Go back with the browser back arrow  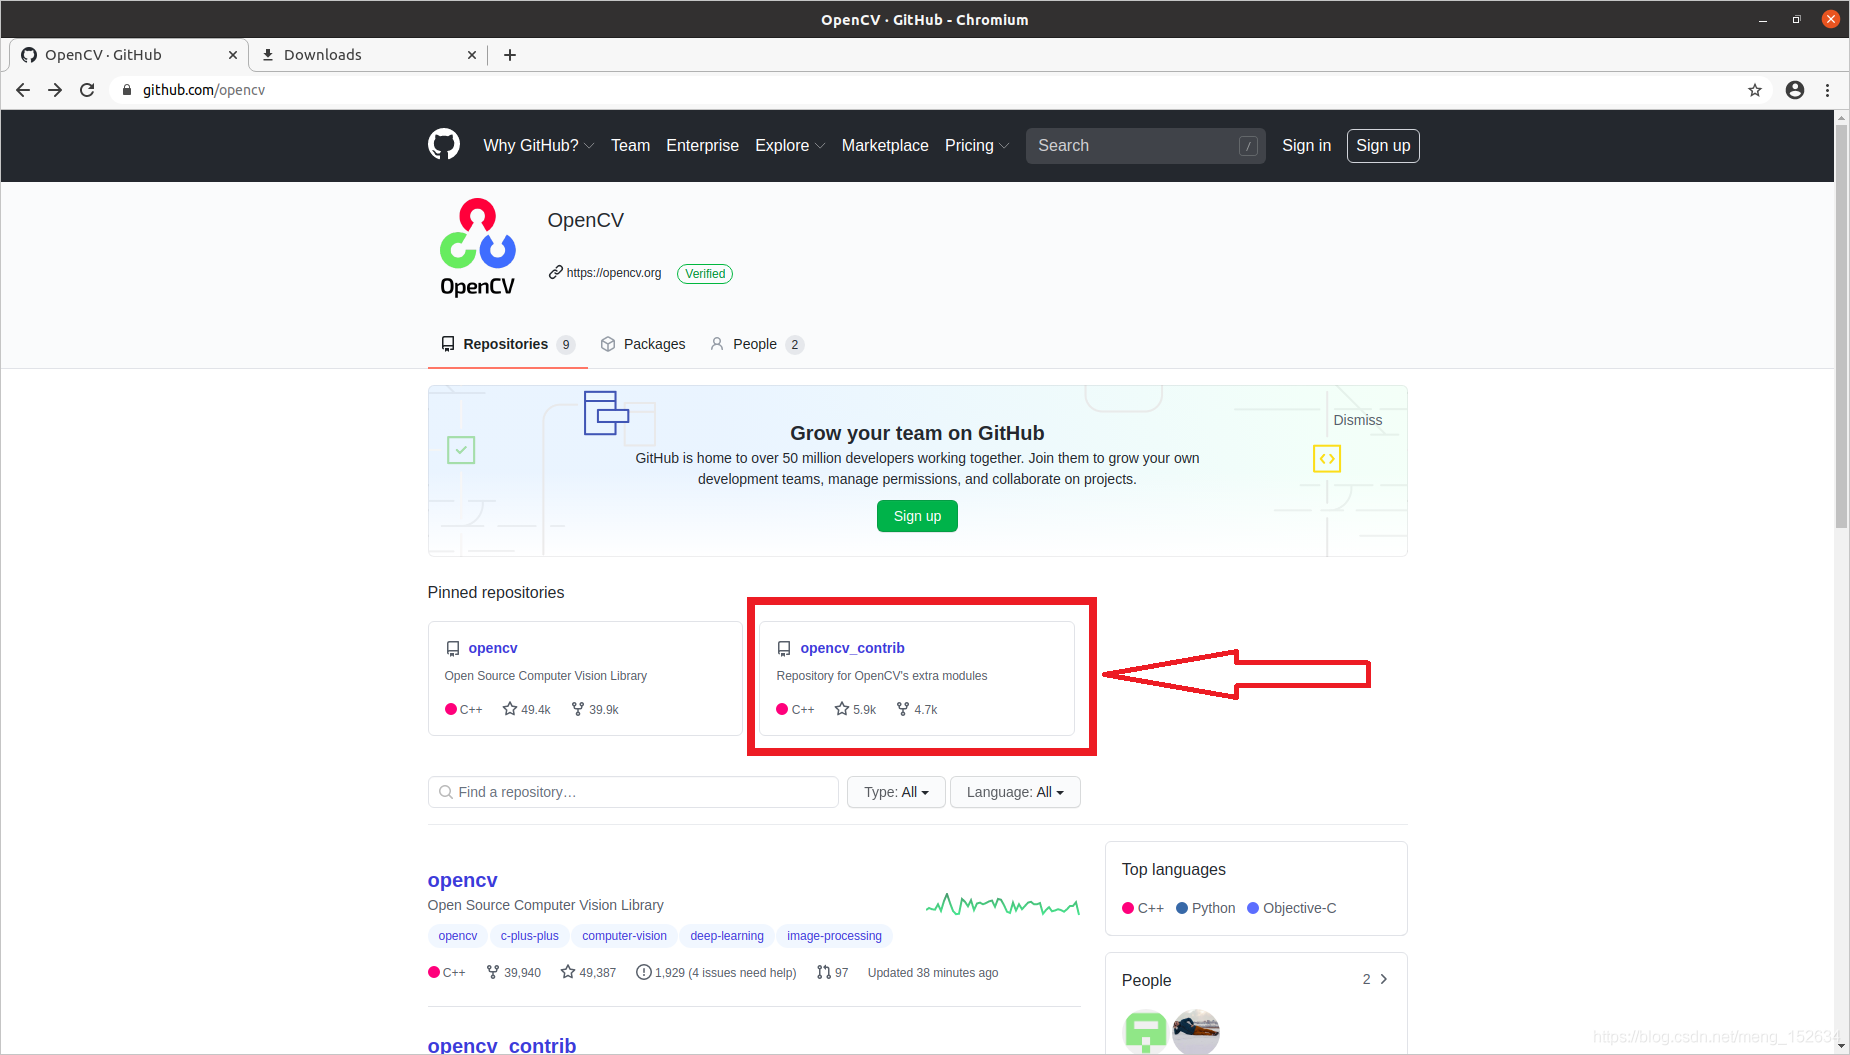point(23,90)
